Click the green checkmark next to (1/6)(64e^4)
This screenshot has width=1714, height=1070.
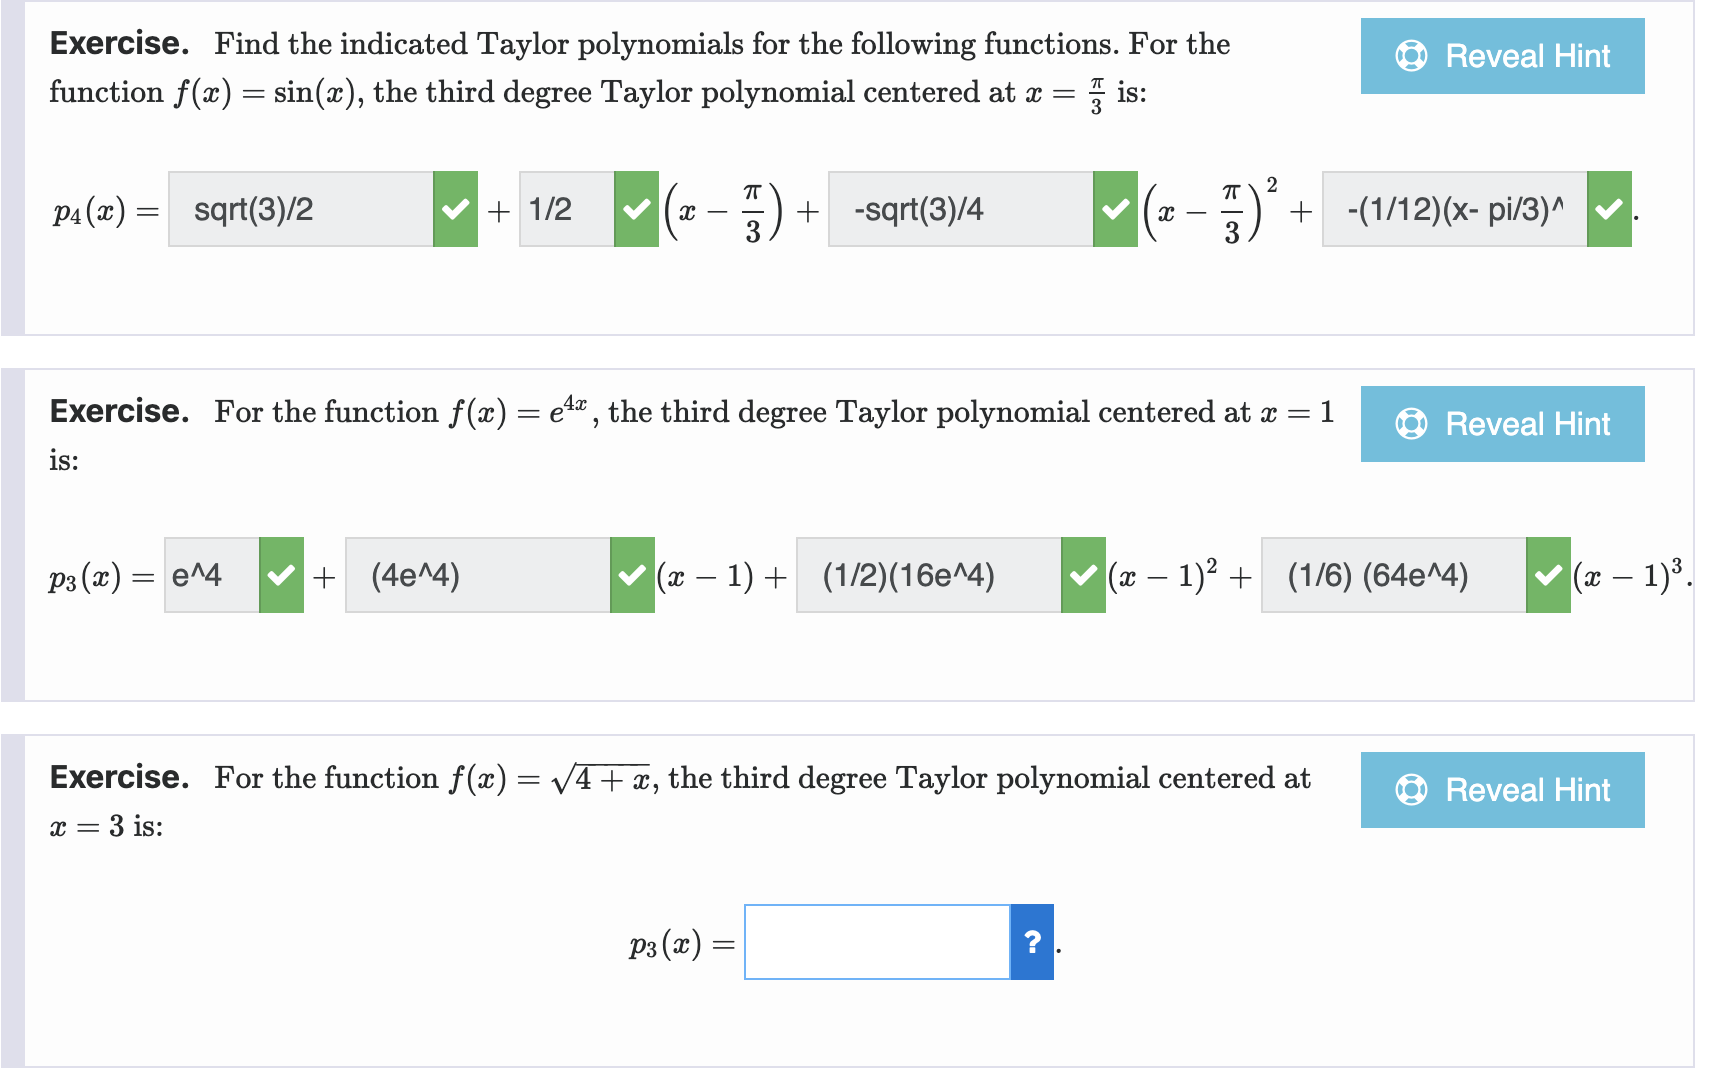tap(1547, 576)
